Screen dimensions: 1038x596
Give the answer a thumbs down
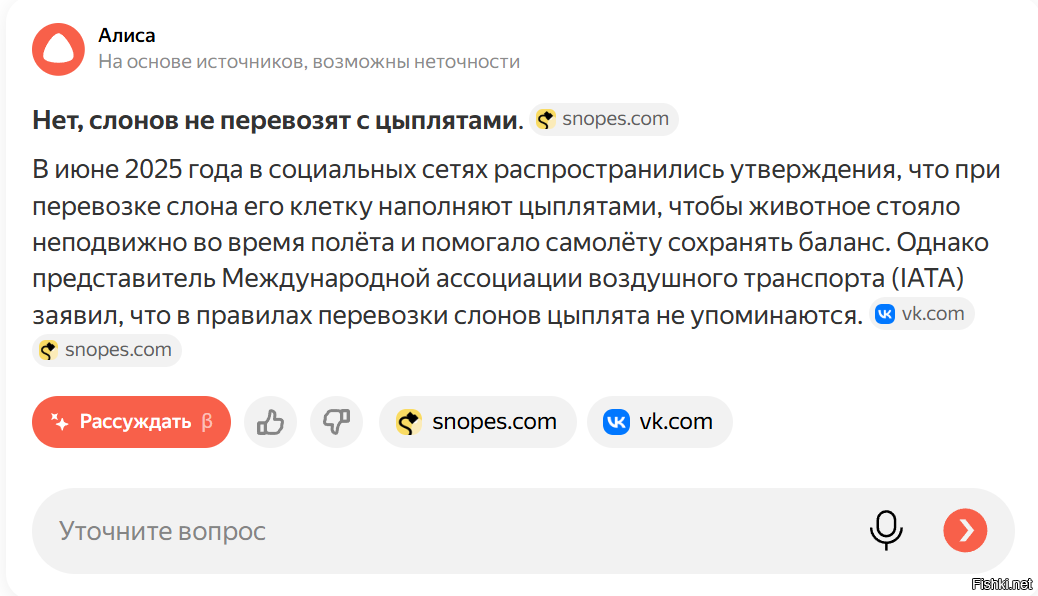(336, 422)
